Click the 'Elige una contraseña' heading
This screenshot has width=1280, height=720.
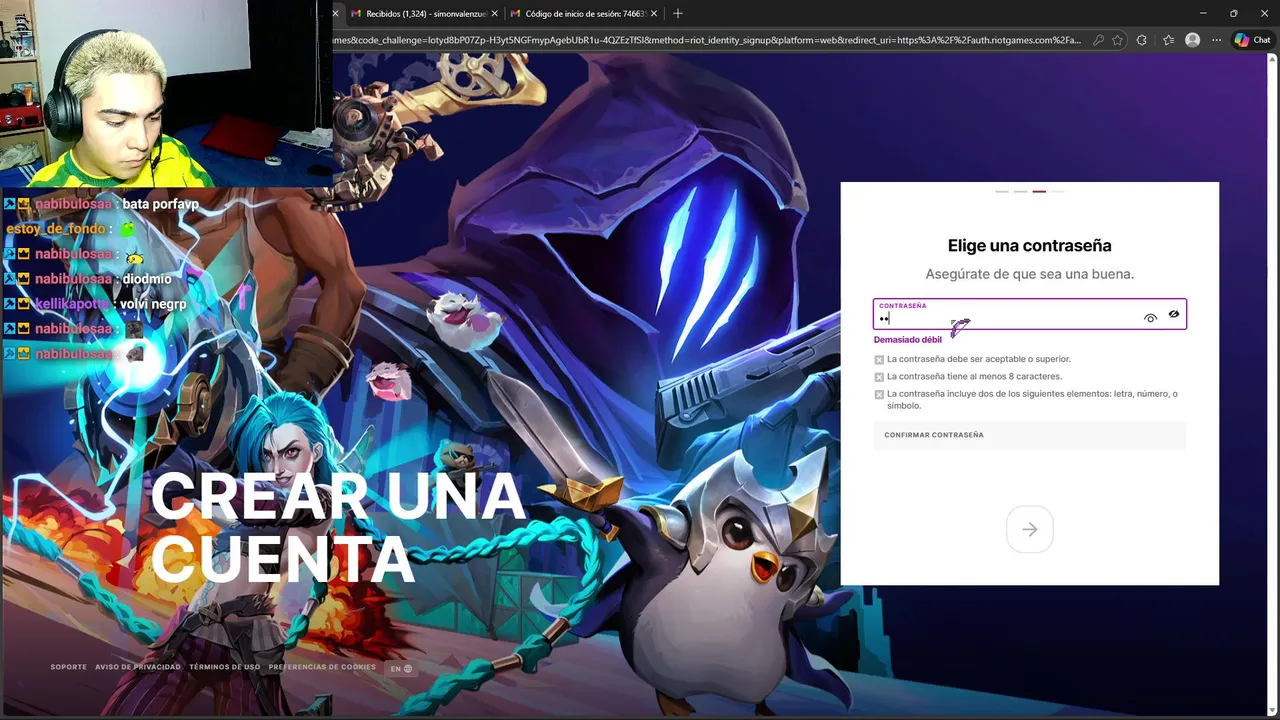(1029, 246)
